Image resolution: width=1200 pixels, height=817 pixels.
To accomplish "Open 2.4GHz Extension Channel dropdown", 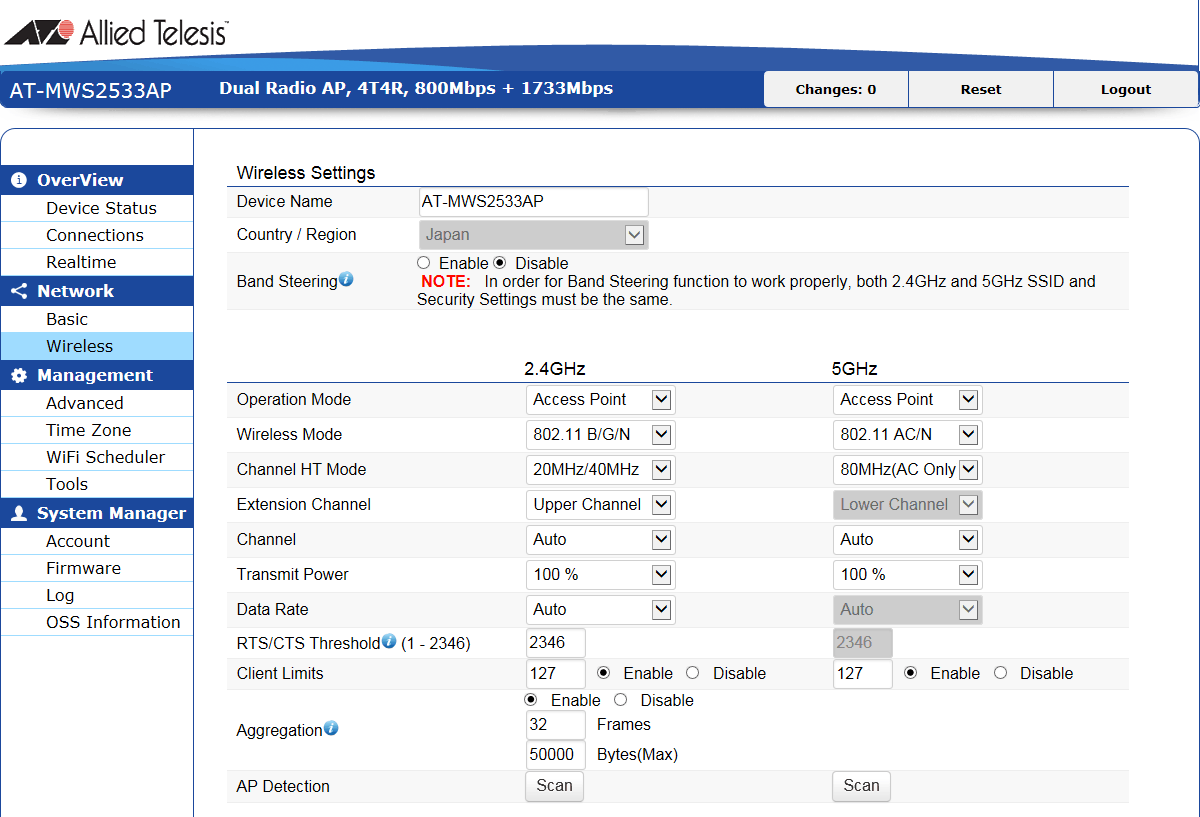I will pyautogui.click(x=601, y=505).
